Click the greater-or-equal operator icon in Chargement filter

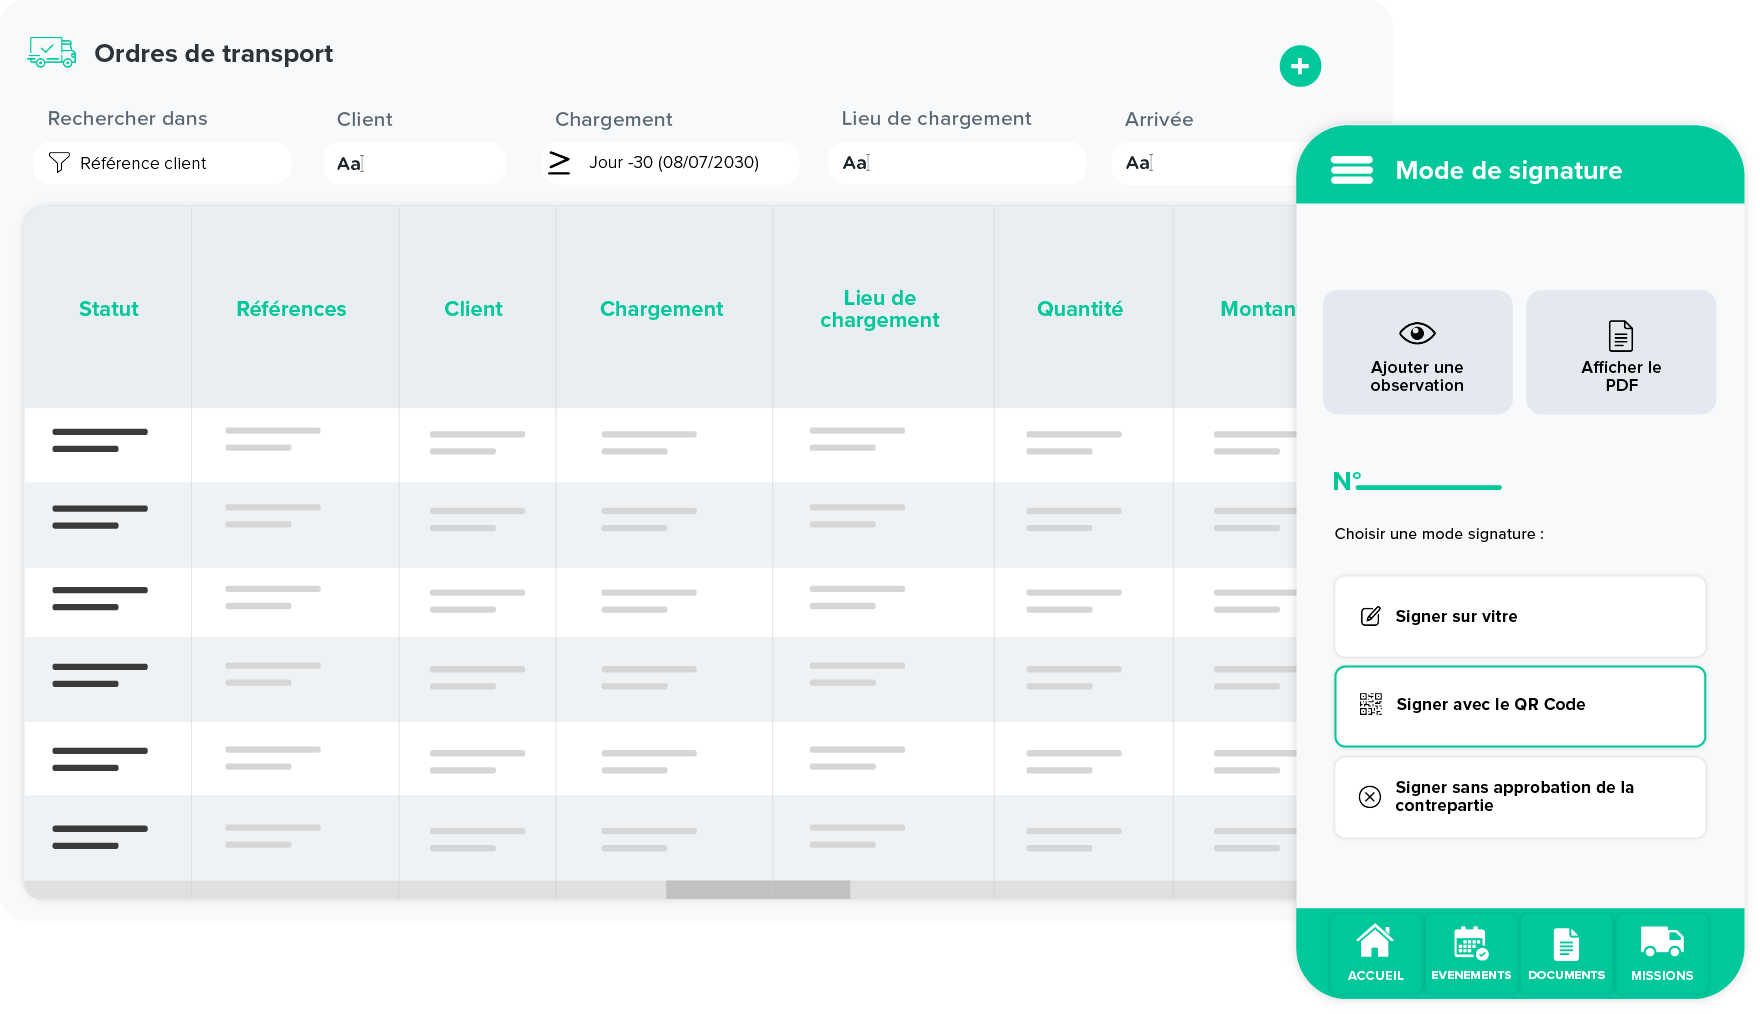[559, 163]
